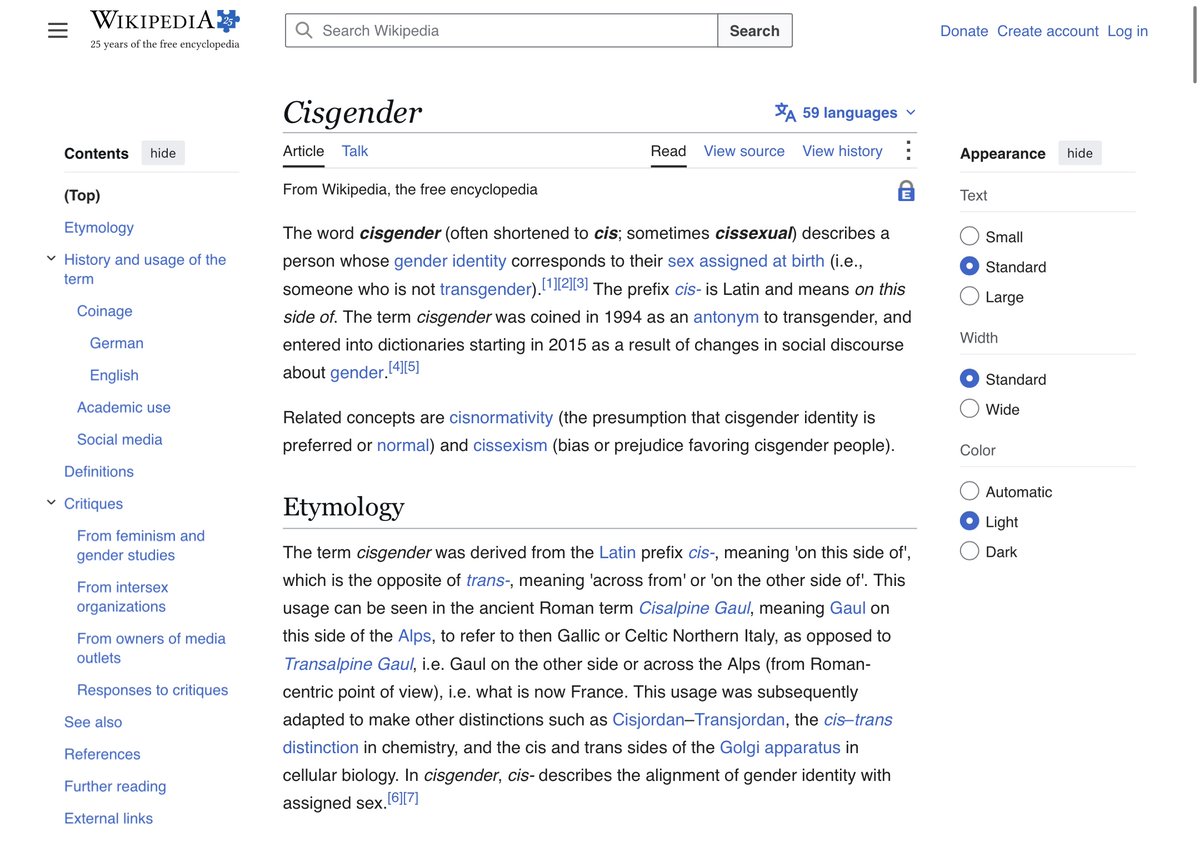Jump to (Top) in contents

[x=82, y=195]
